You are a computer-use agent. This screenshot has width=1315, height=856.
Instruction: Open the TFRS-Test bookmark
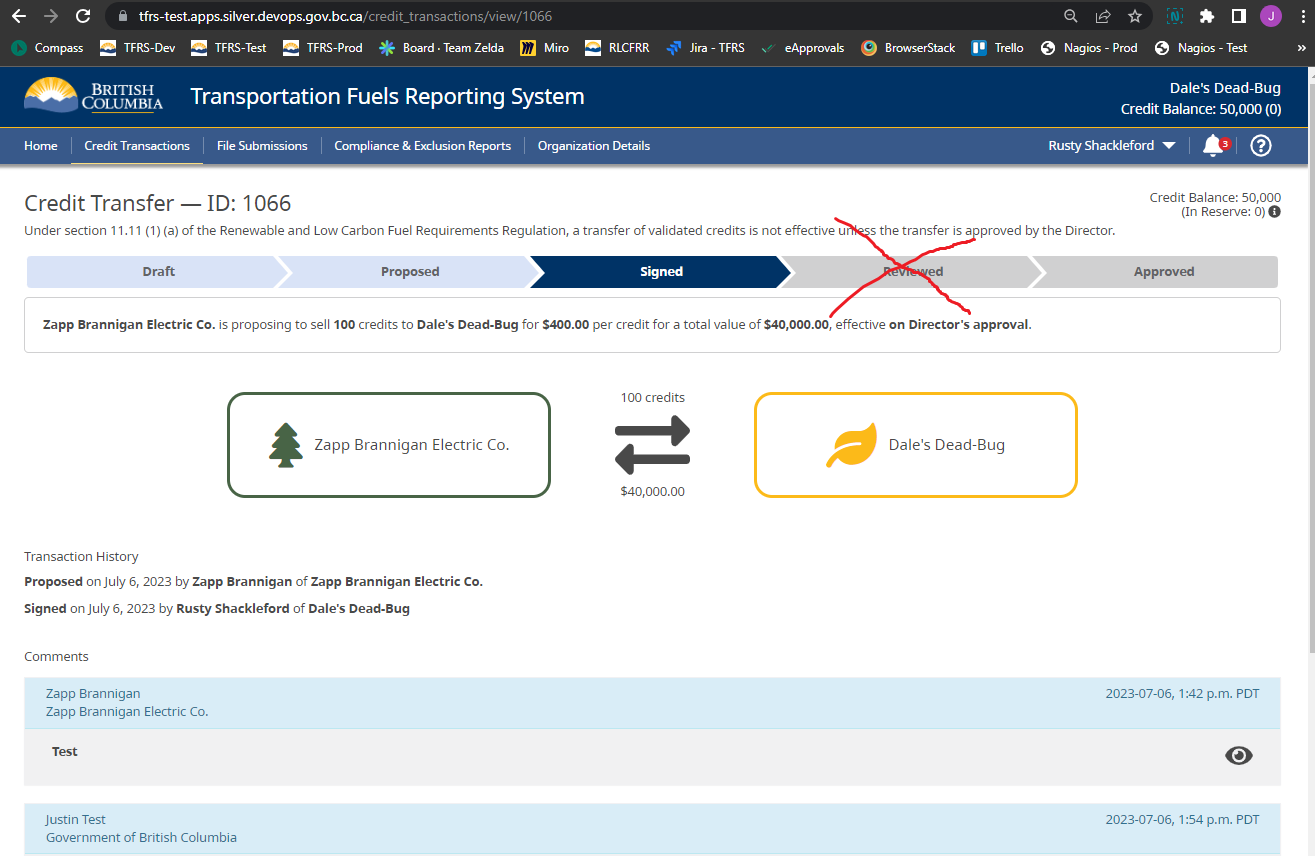pos(228,48)
